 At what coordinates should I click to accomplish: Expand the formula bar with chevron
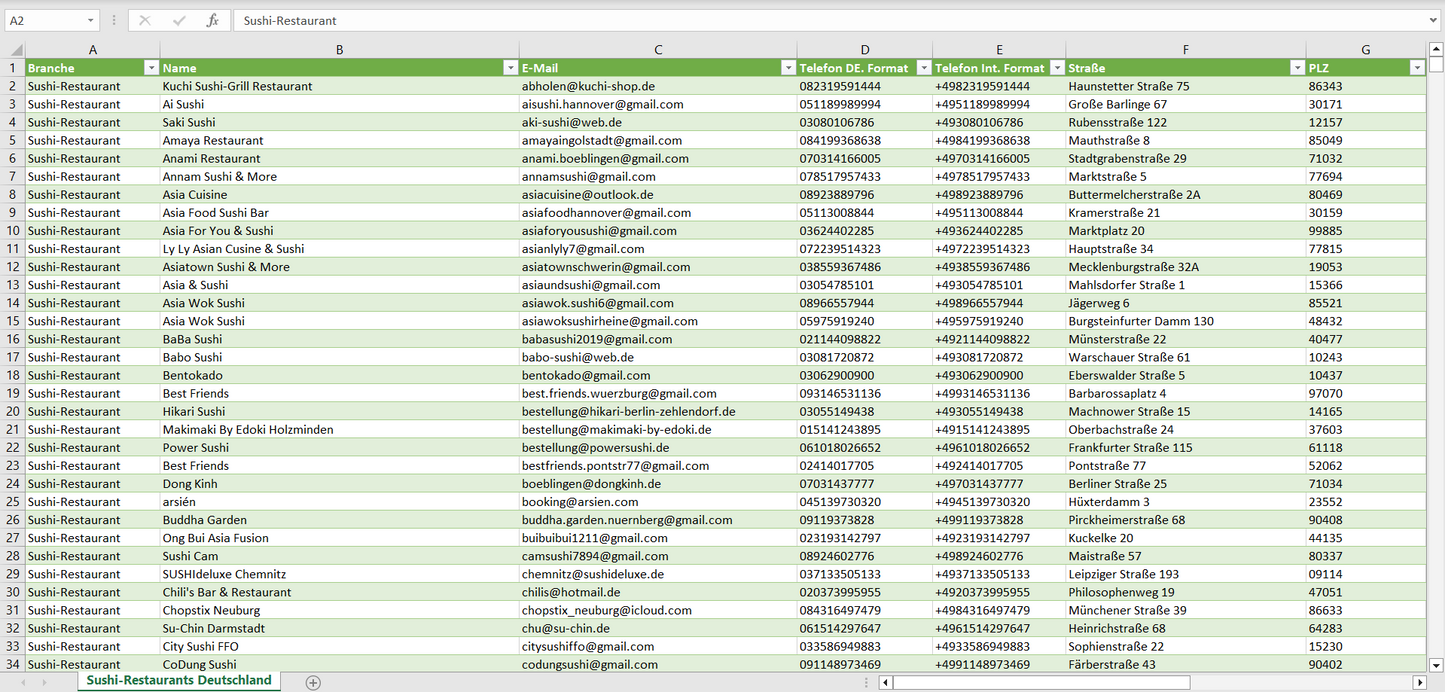coord(1434,20)
